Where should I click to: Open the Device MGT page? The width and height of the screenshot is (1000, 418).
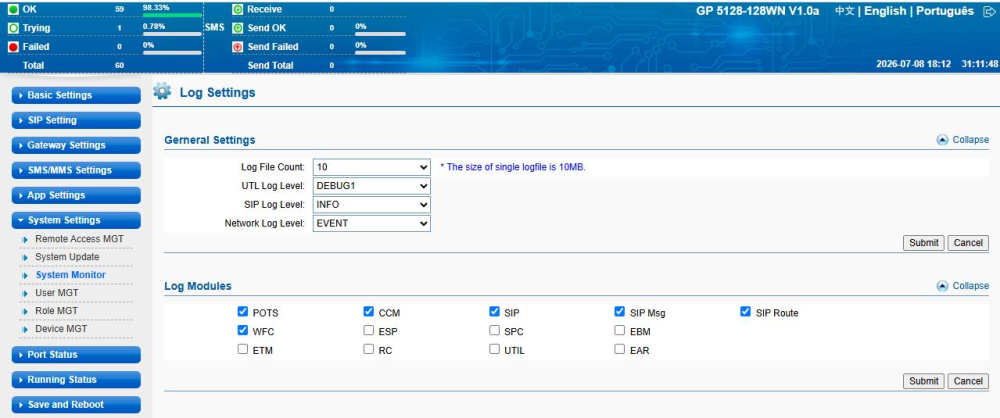click(61, 329)
